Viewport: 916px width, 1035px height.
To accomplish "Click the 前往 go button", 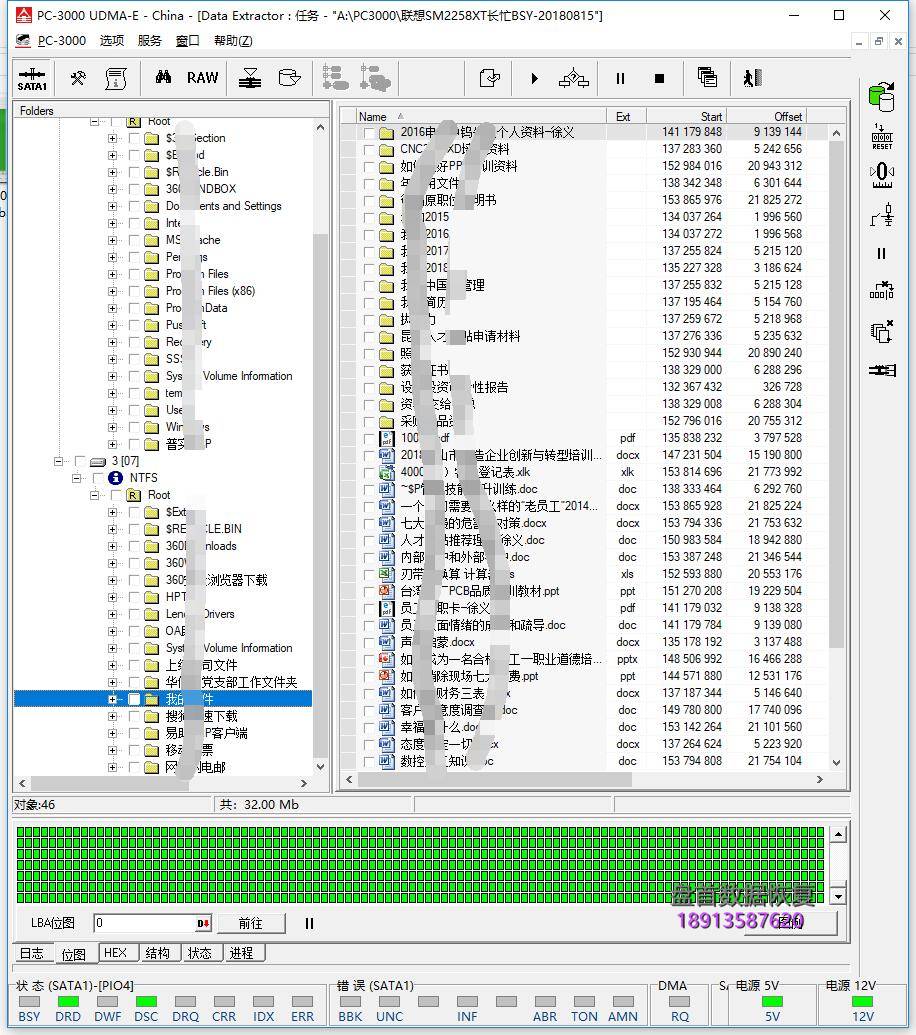I will 250,923.
